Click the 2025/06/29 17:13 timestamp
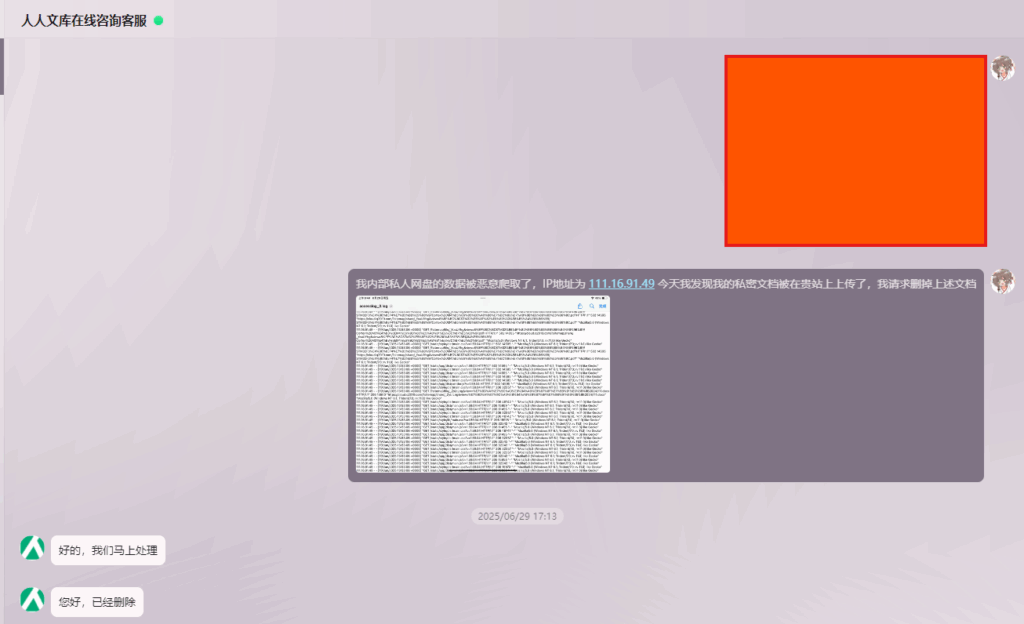This screenshot has width=1024, height=624. pos(517,516)
